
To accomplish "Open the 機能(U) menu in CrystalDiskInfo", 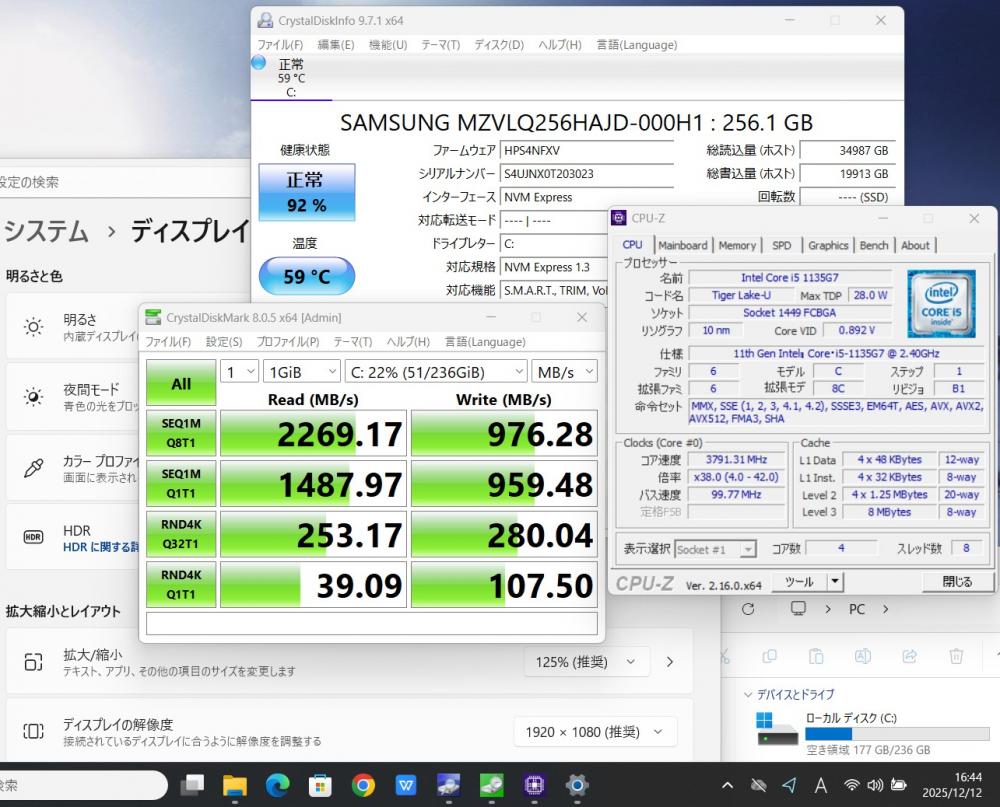I will 387,45.
